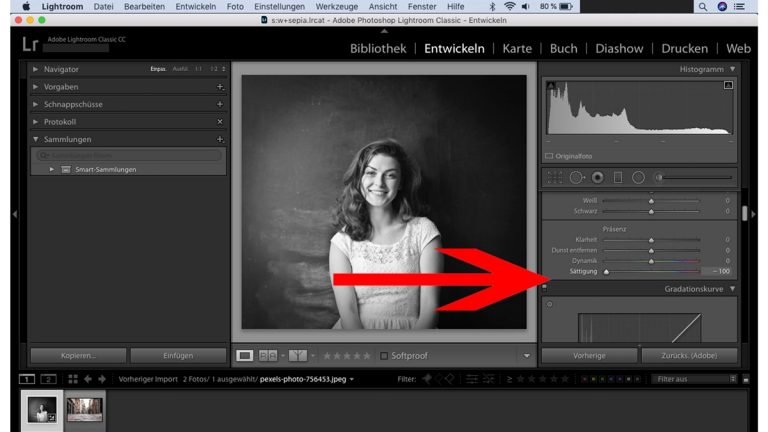Toggle the Gradationskurve panel switch

pyautogui.click(x=545, y=288)
